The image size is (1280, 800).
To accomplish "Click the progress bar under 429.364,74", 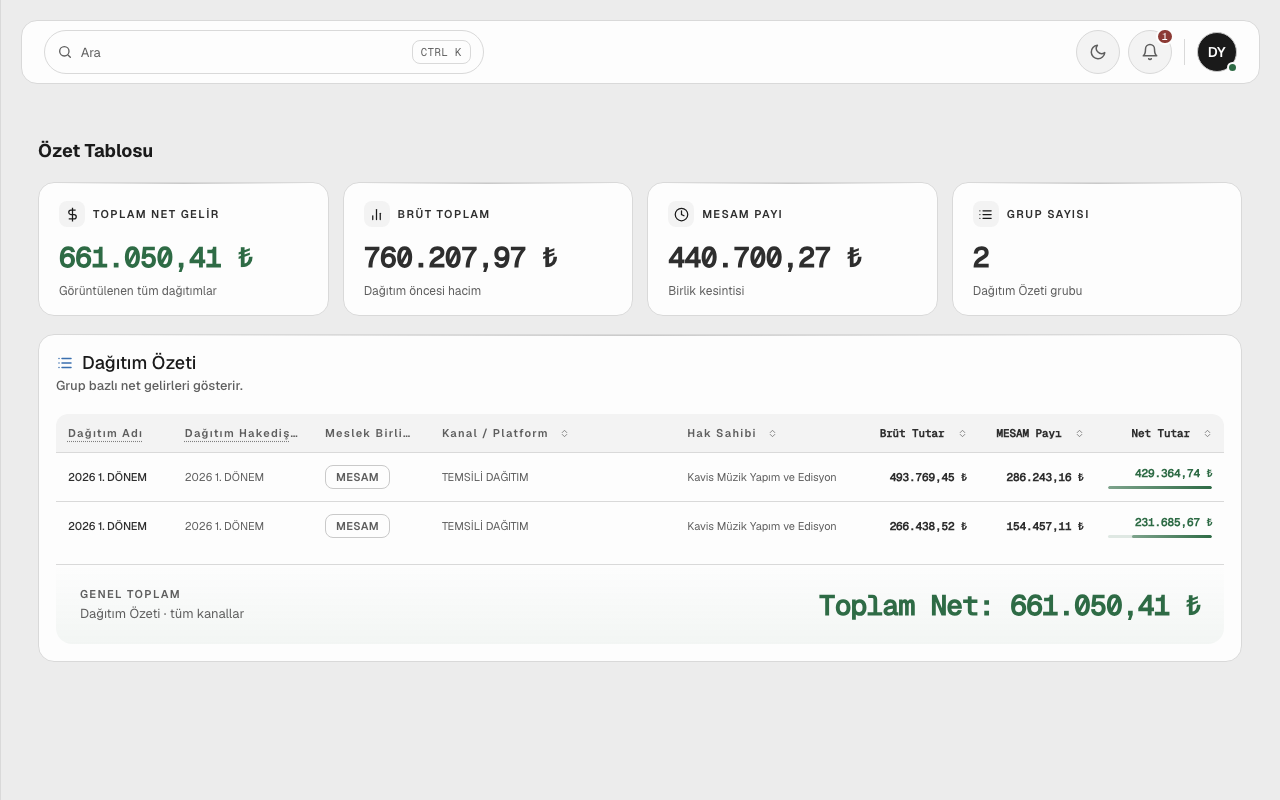I will [x=1160, y=488].
